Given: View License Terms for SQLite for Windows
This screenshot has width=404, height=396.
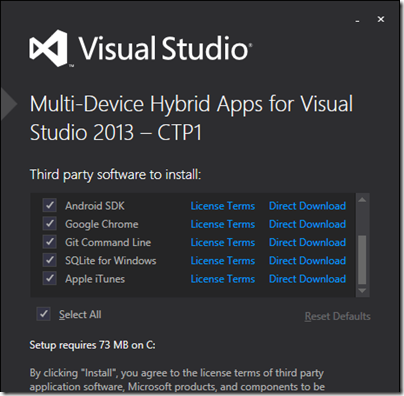Looking at the screenshot, I should pyautogui.click(x=223, y=260).
